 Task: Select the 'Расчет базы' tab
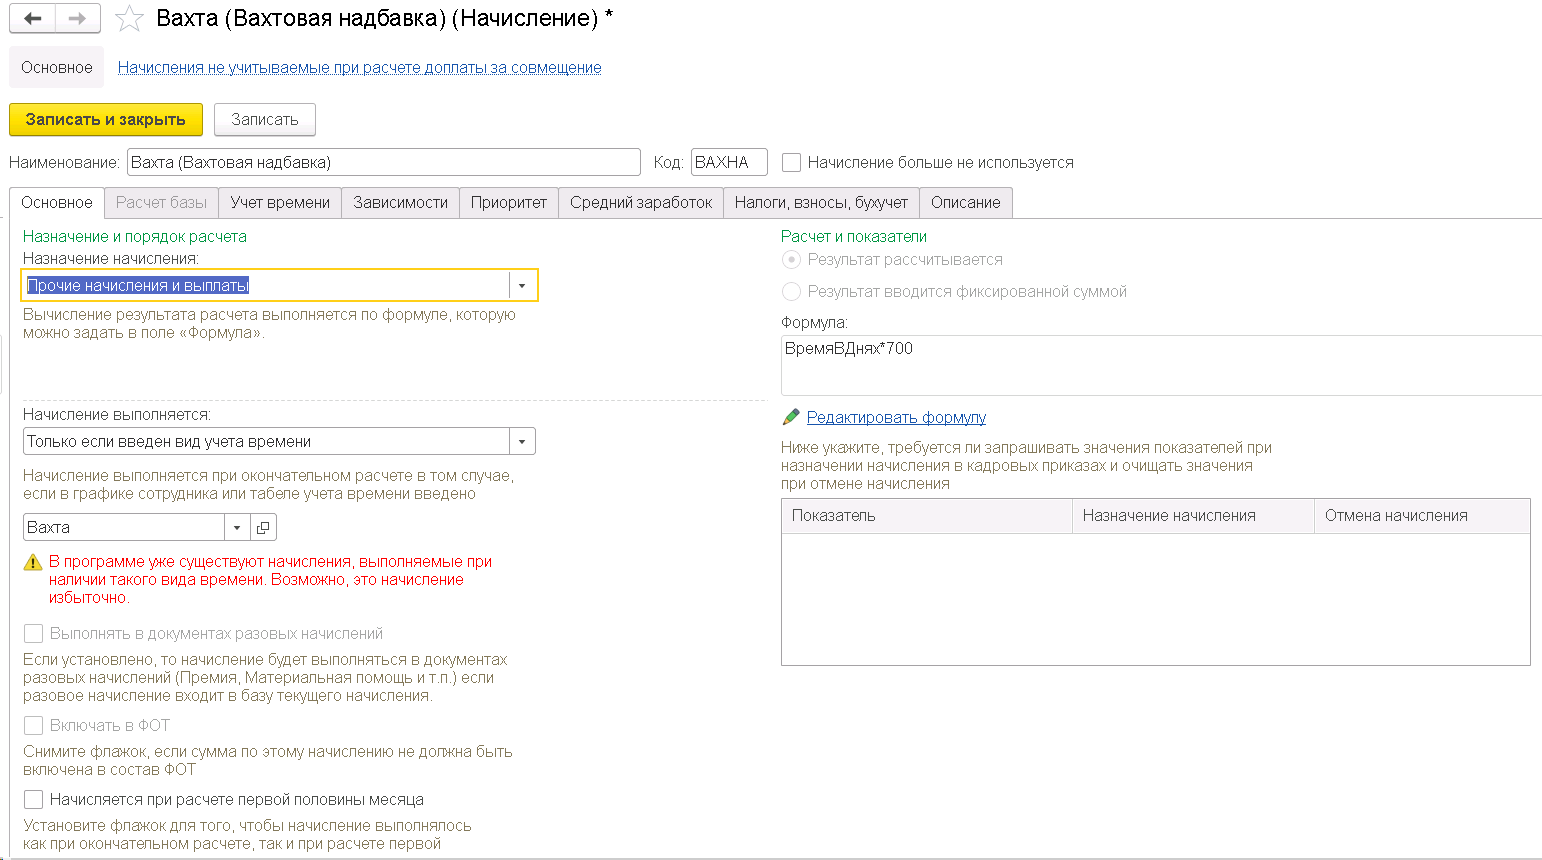(161, 202)
